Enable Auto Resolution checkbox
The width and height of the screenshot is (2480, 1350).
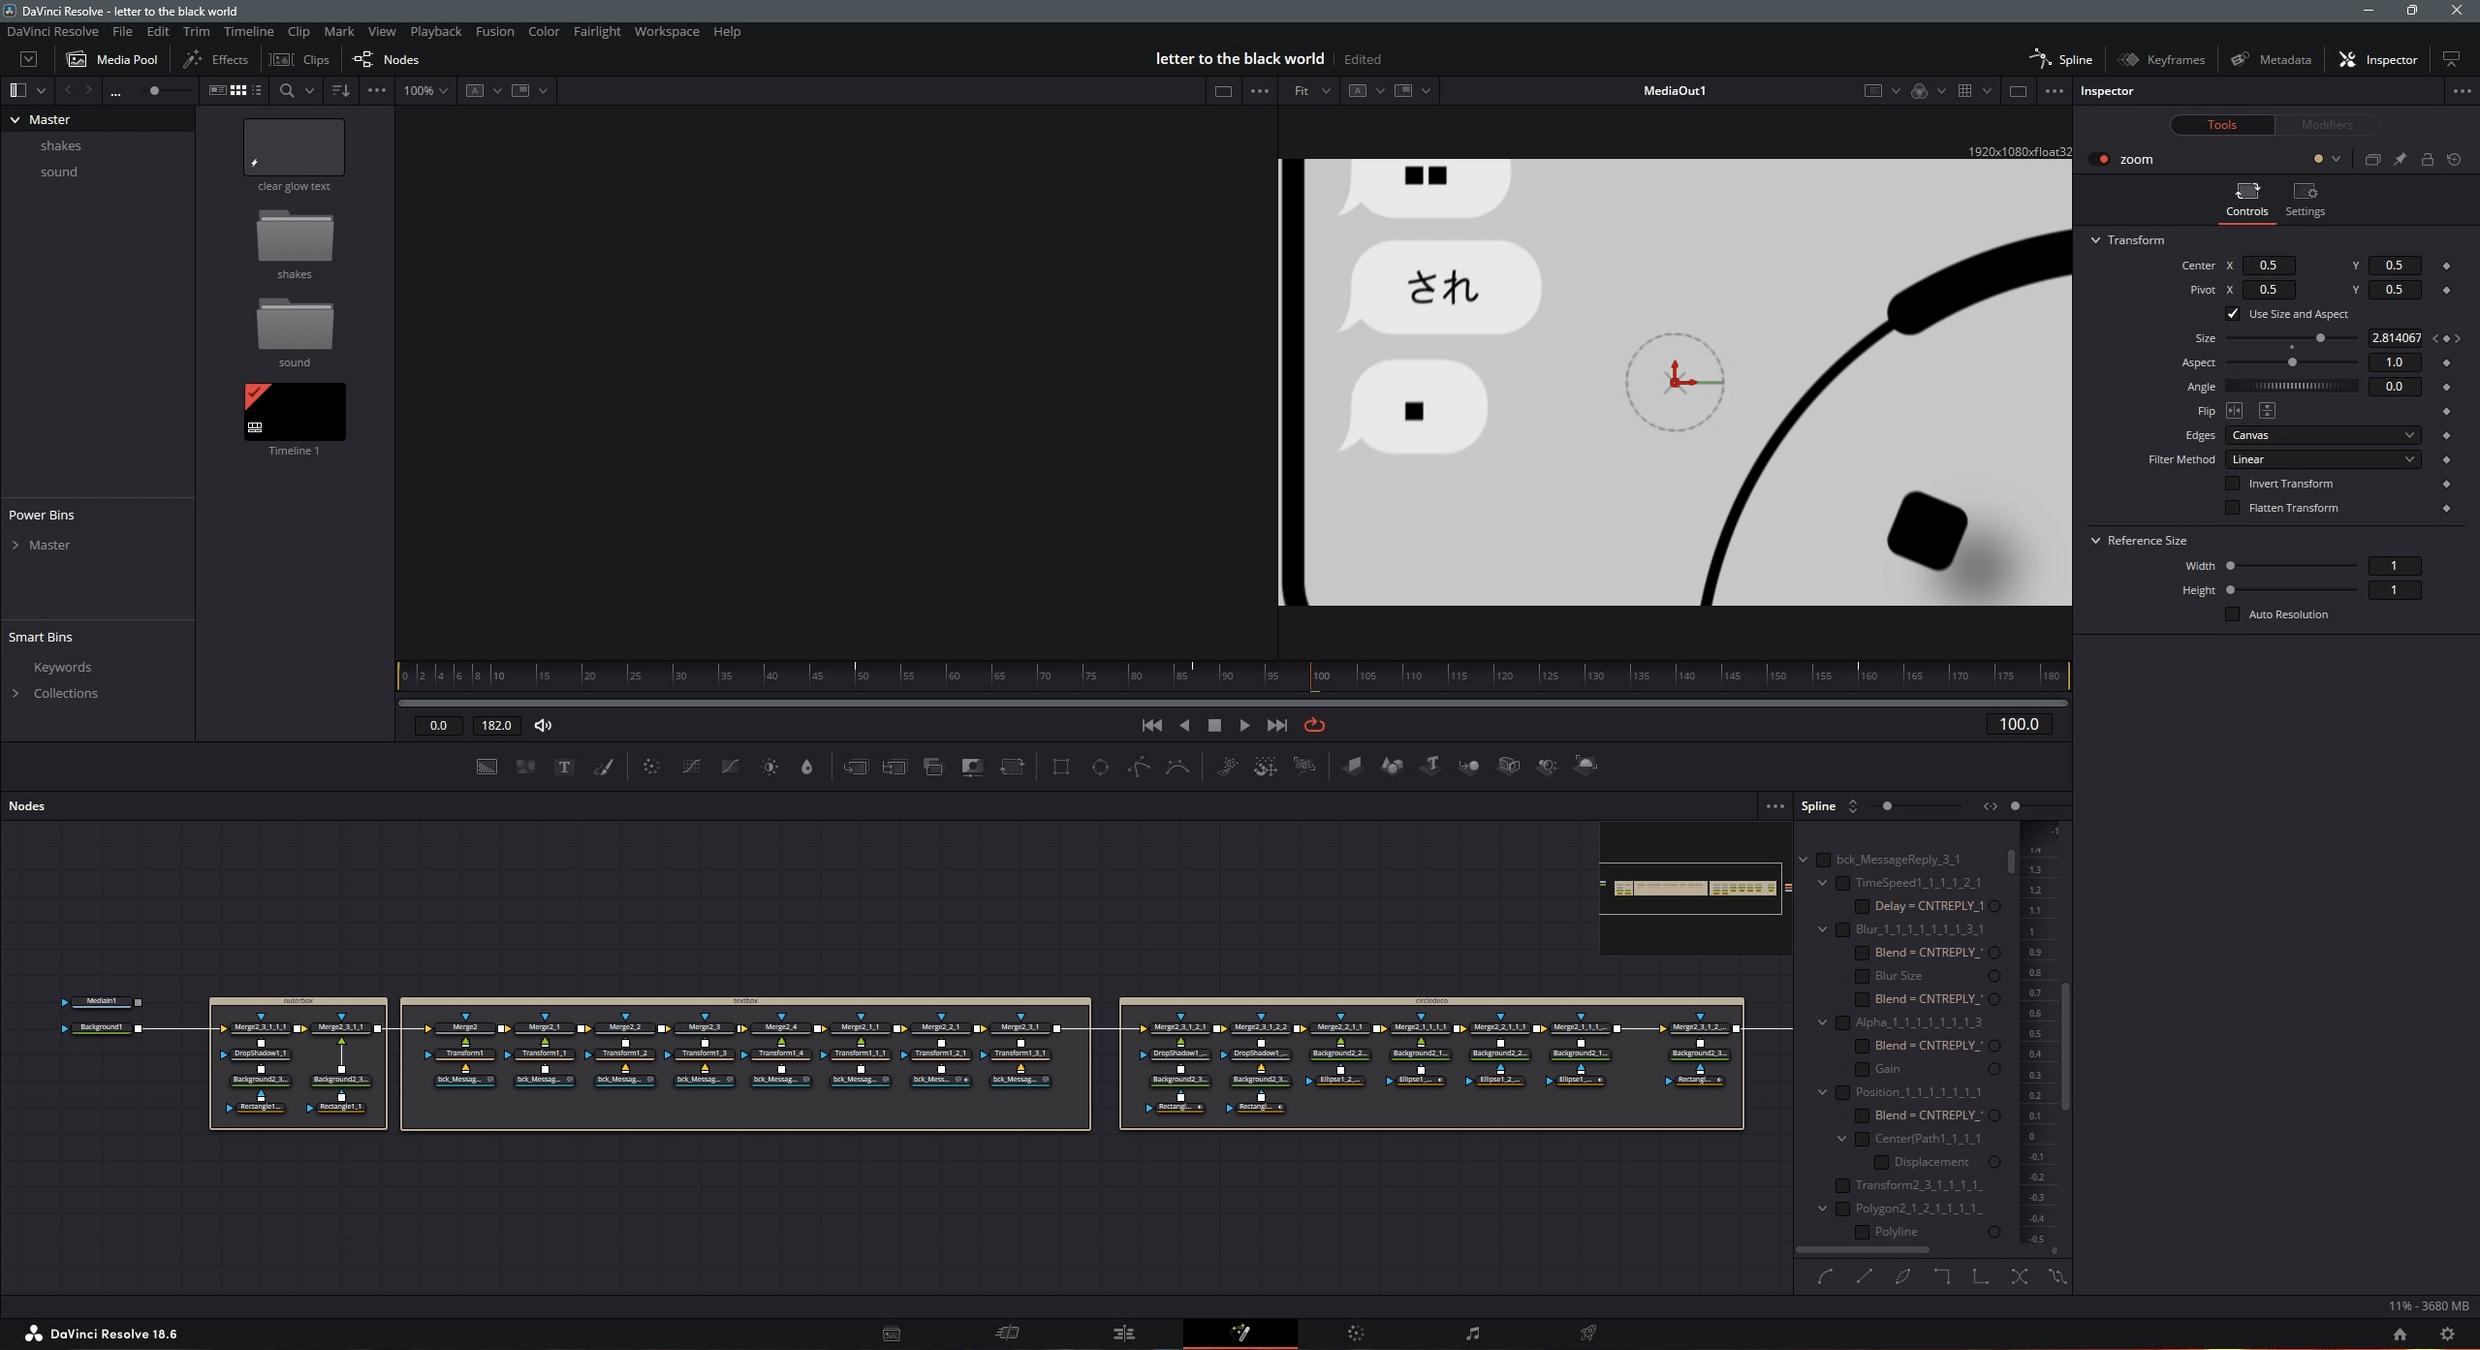(x=2233, y=615)
